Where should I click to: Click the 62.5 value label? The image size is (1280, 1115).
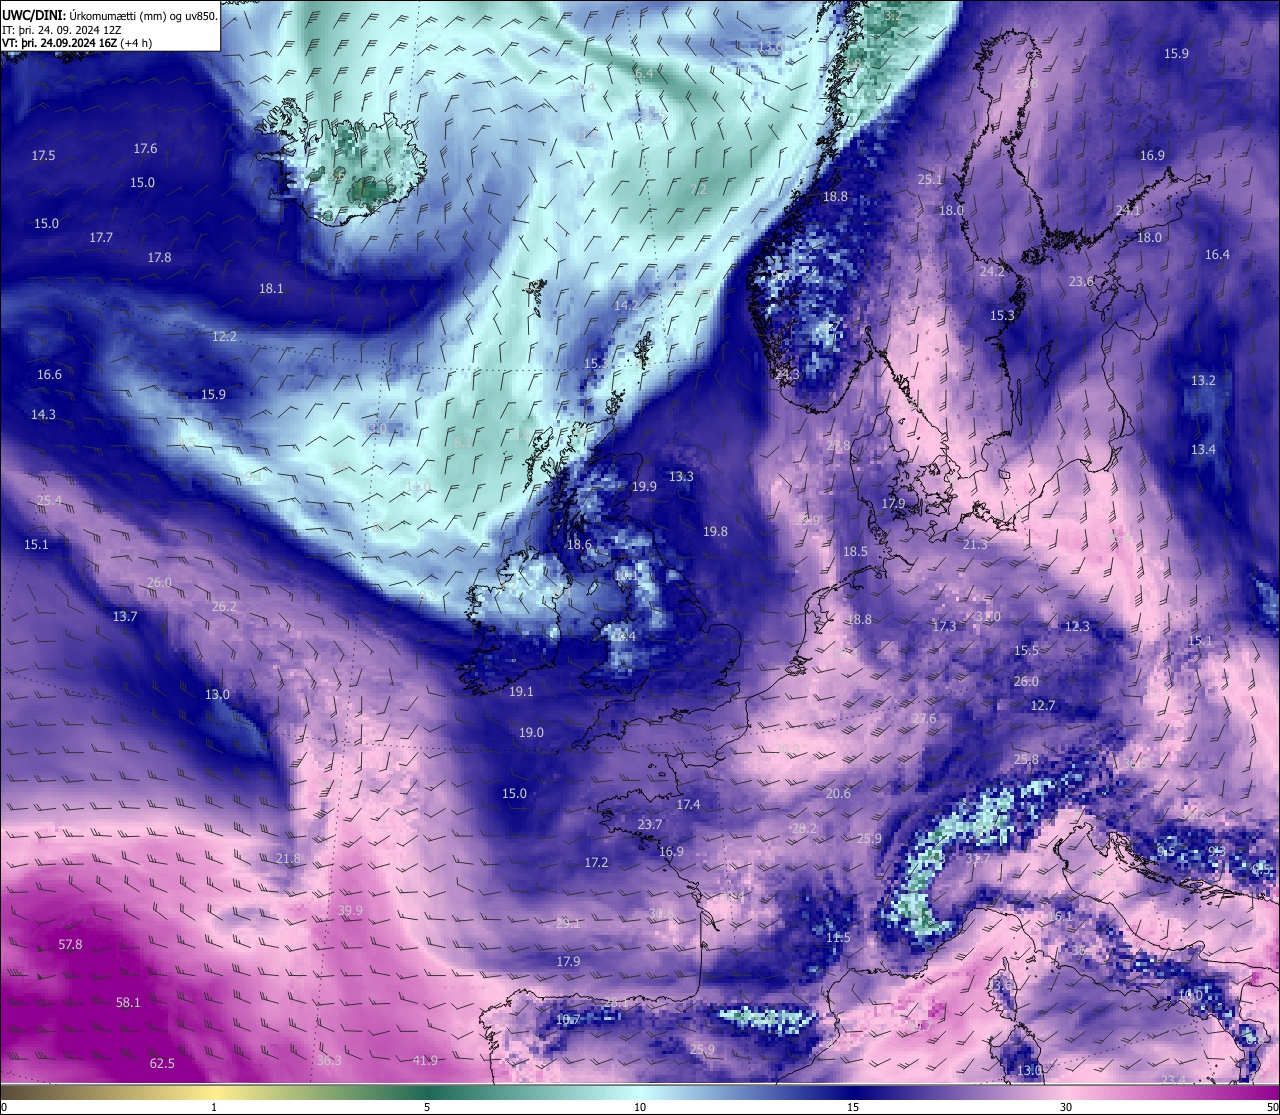[x=162, y=1064]
